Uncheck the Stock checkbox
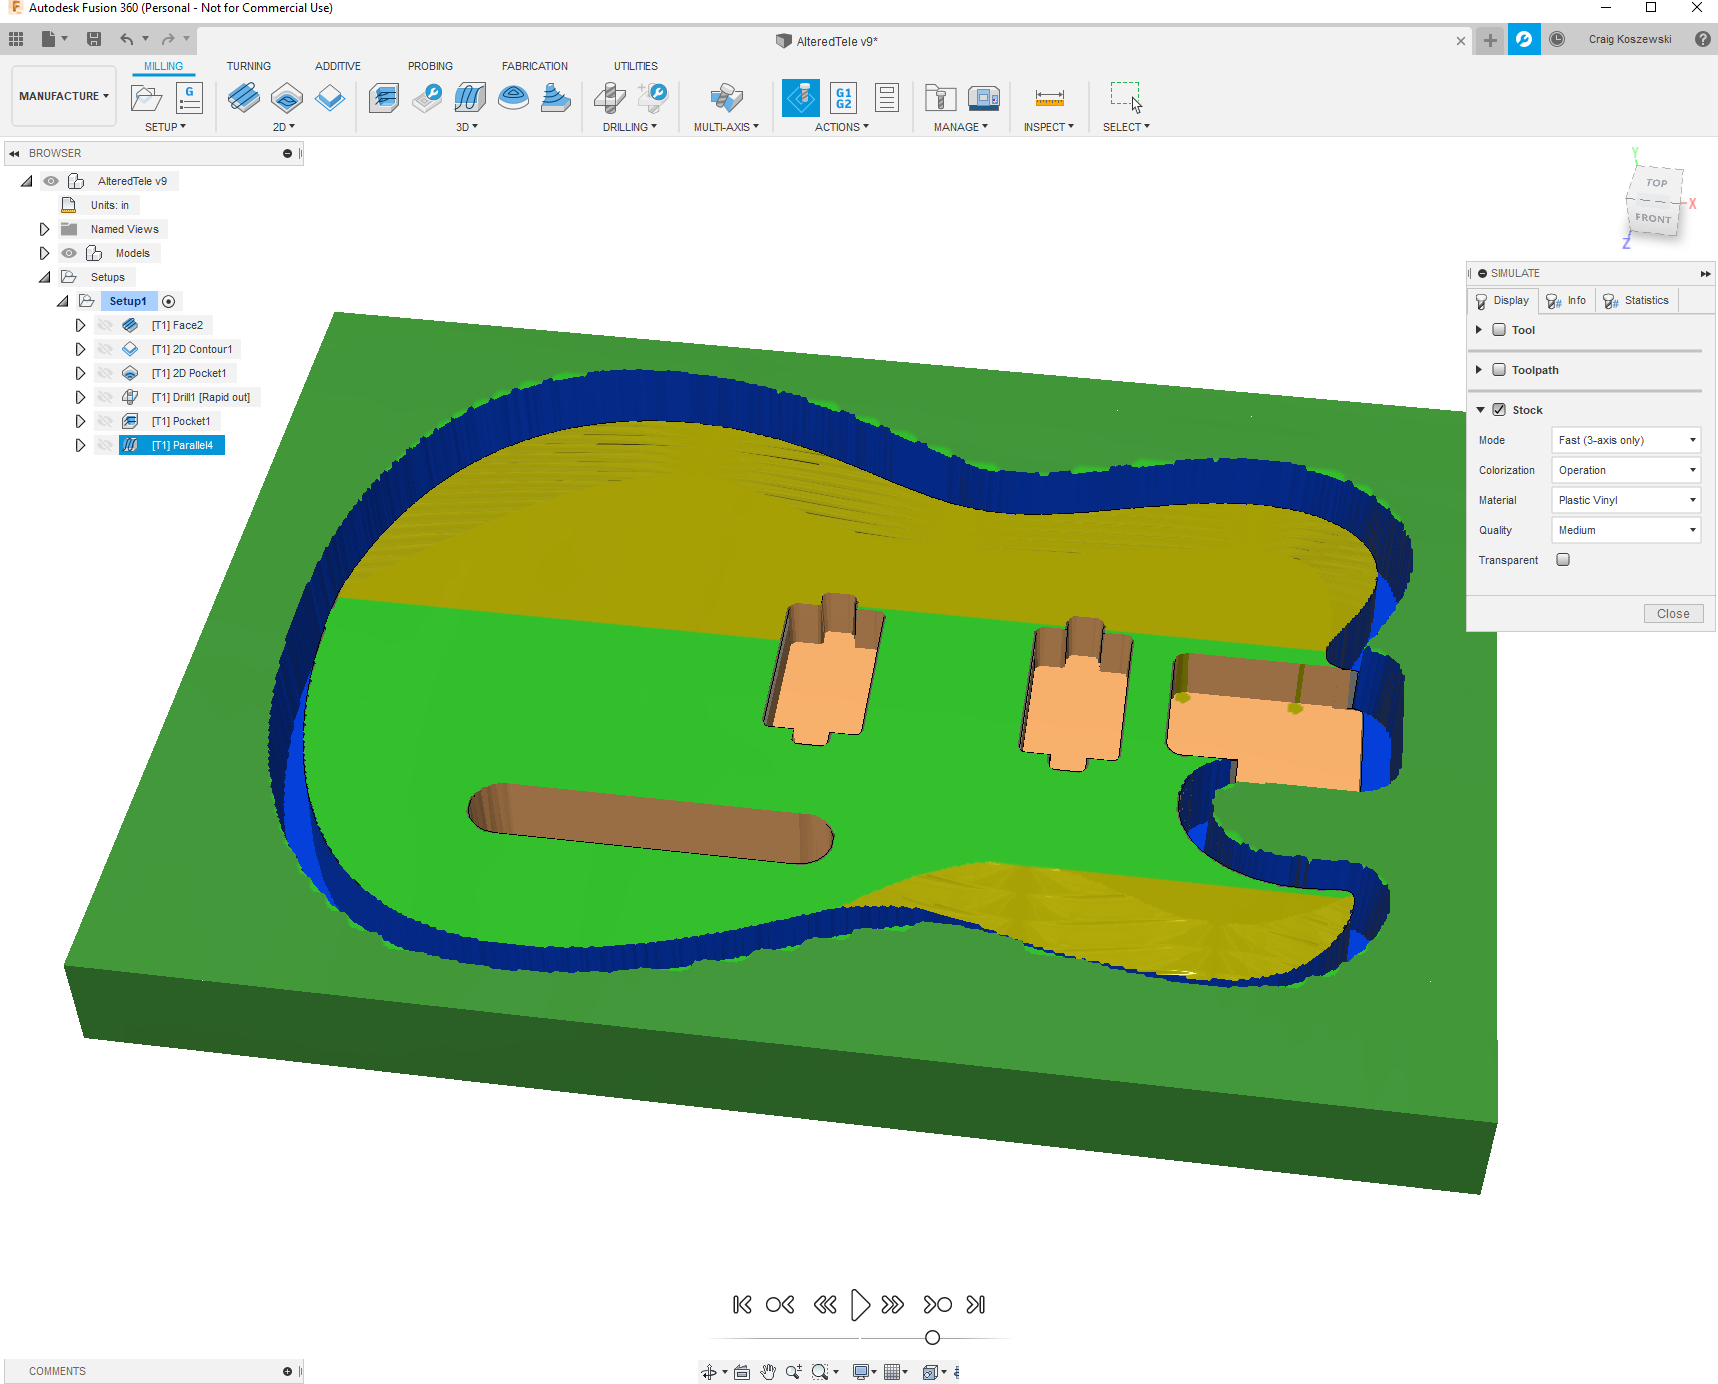The height and width of the screenshot is (1384, 1718). click(x=1499, y=410)
